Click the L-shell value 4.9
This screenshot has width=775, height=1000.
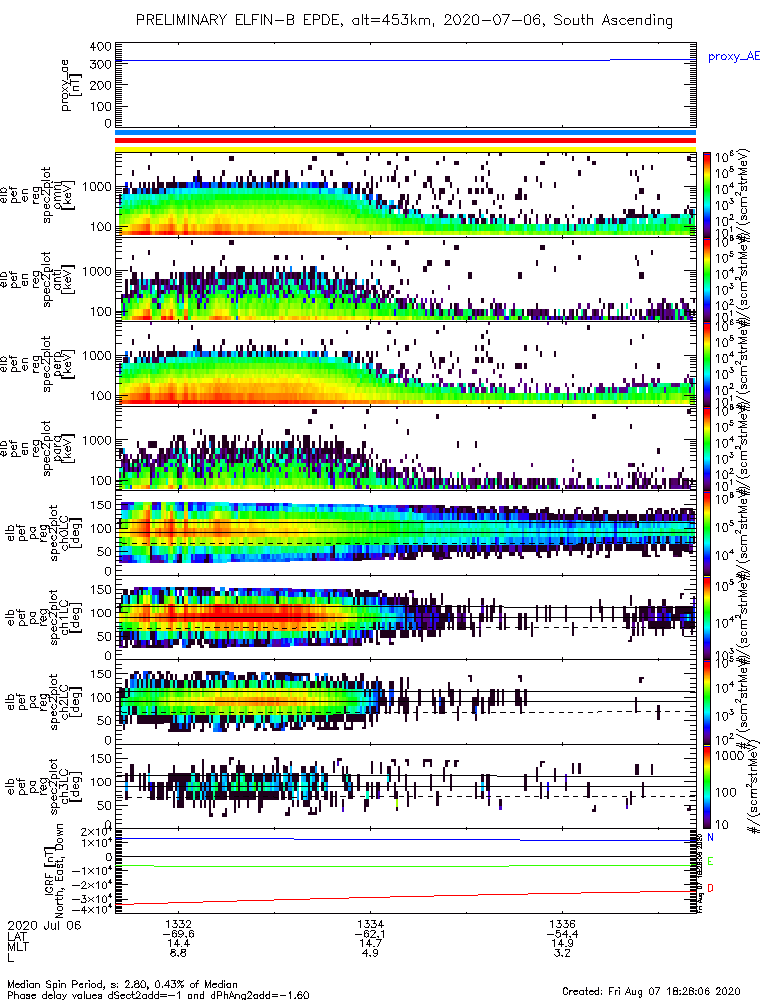[x=371, y=953]
